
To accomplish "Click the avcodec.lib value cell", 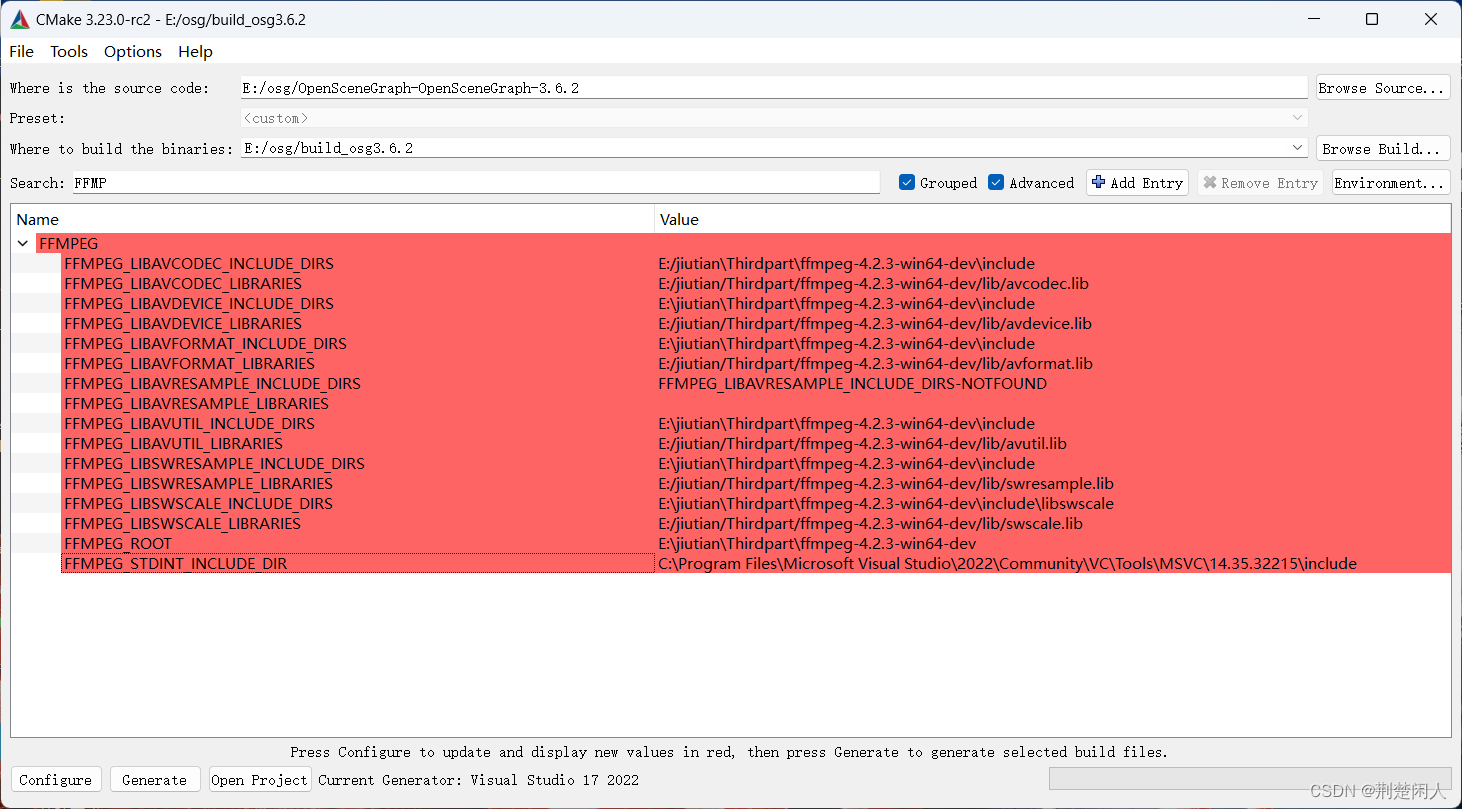I will (873, 284).
